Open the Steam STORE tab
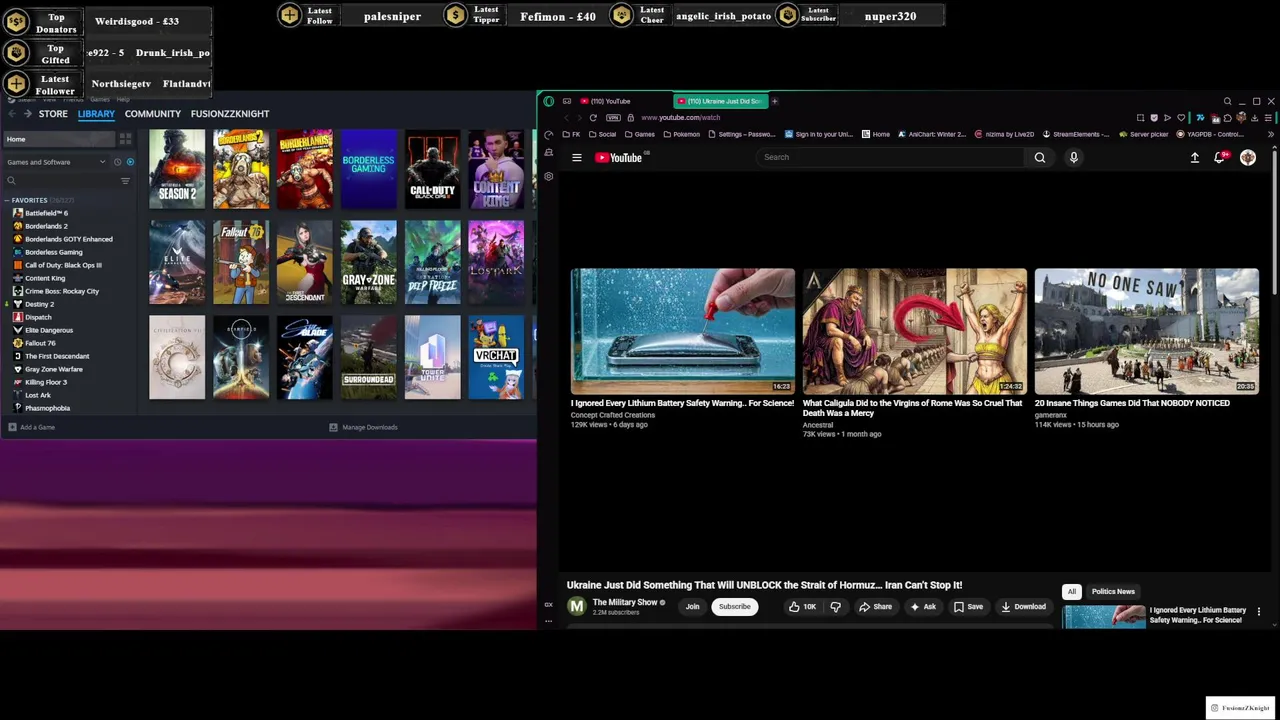Image resolution: width=1280 pixels, height=720 pixels. [53, 114]
